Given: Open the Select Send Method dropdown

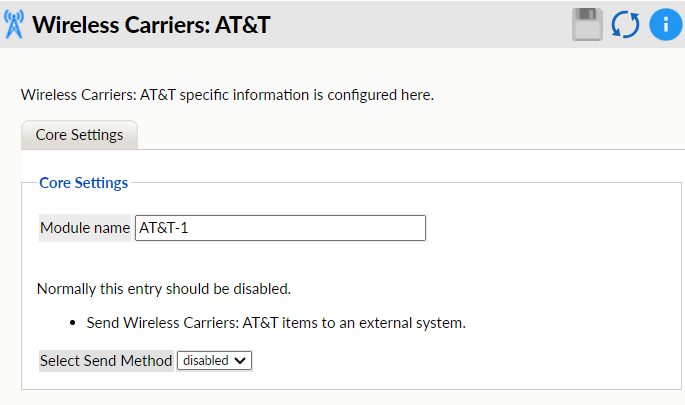Looking at the screenshot, I should (214, 361).
